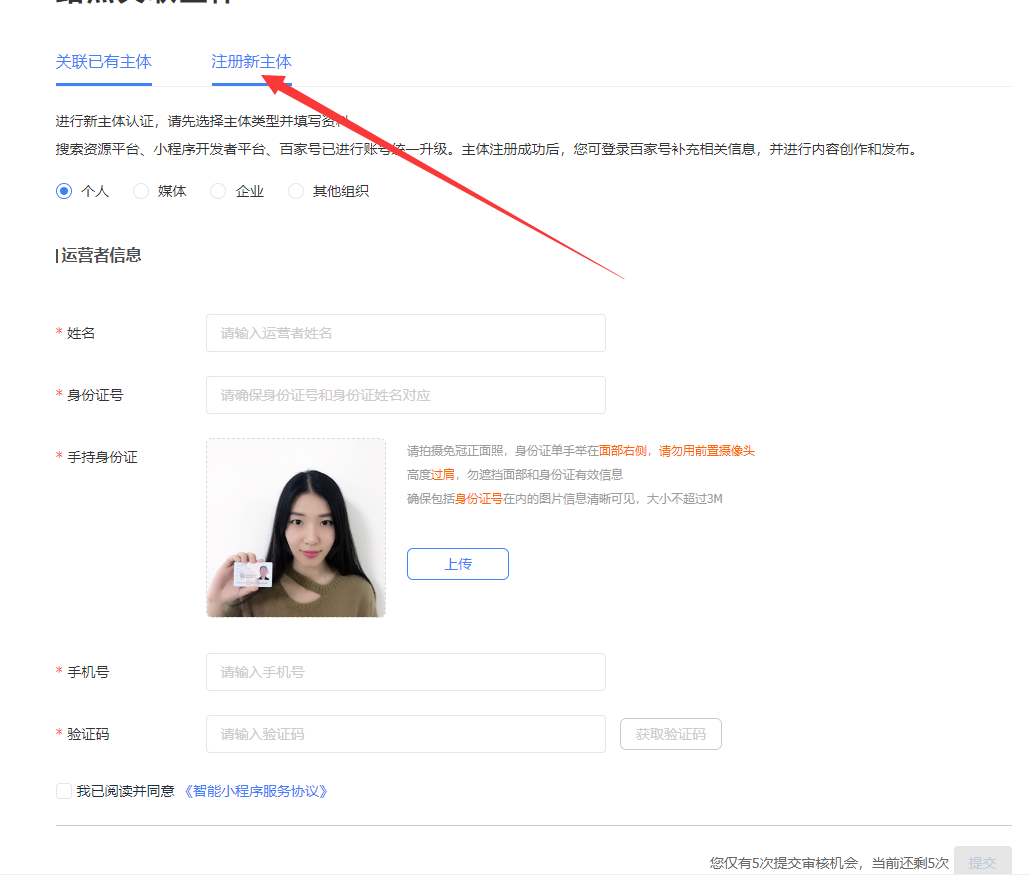Click the 请勿用前置摄像头 warning text

[x=707, y=451]
